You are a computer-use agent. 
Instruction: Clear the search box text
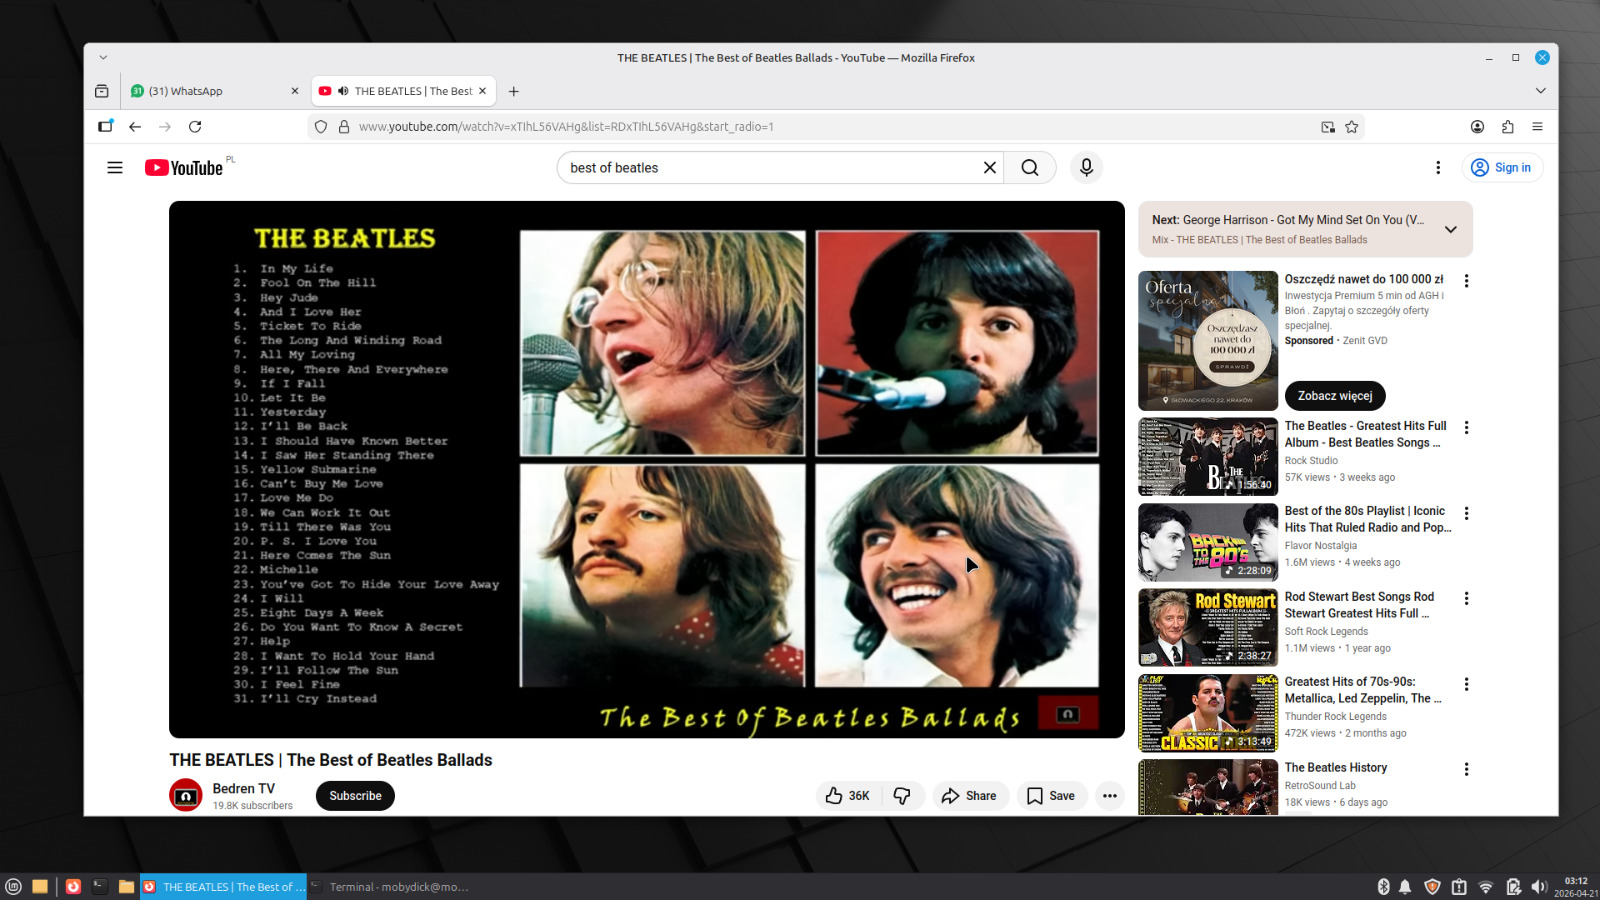point(989,168)
